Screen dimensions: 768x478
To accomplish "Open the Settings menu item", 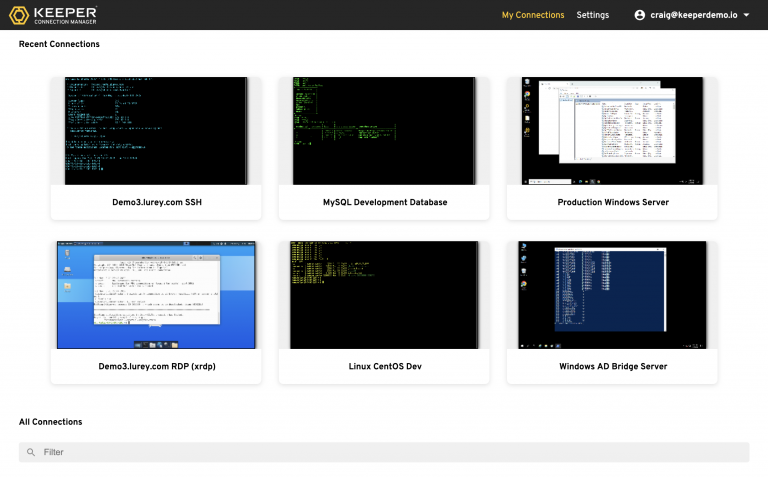I will 592,15.
